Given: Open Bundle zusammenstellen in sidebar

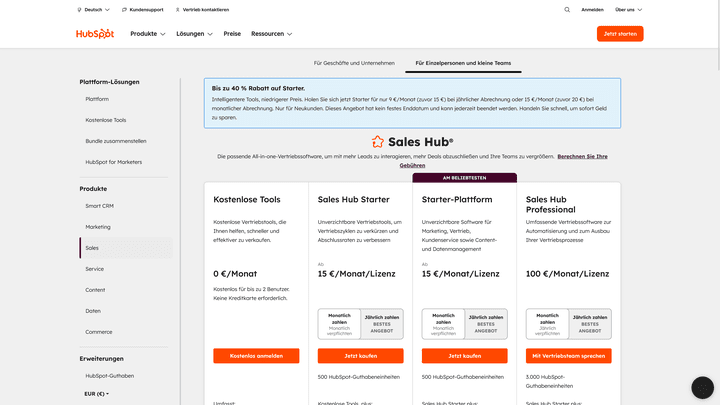Looking at the screenshot, I should [116, 141].
